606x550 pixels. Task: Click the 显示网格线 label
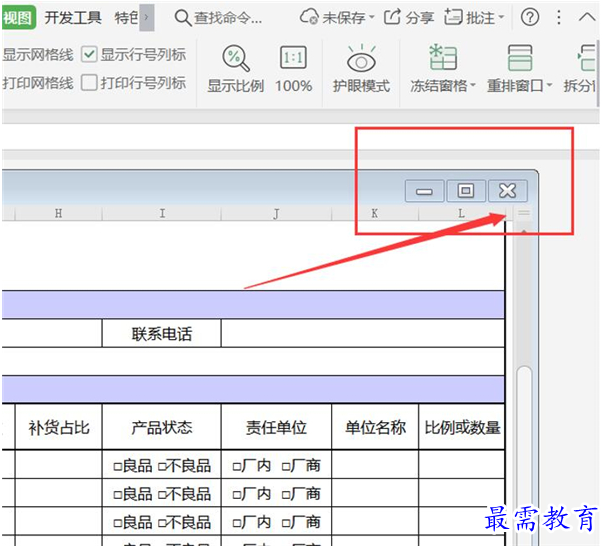(x=37, y=54)
